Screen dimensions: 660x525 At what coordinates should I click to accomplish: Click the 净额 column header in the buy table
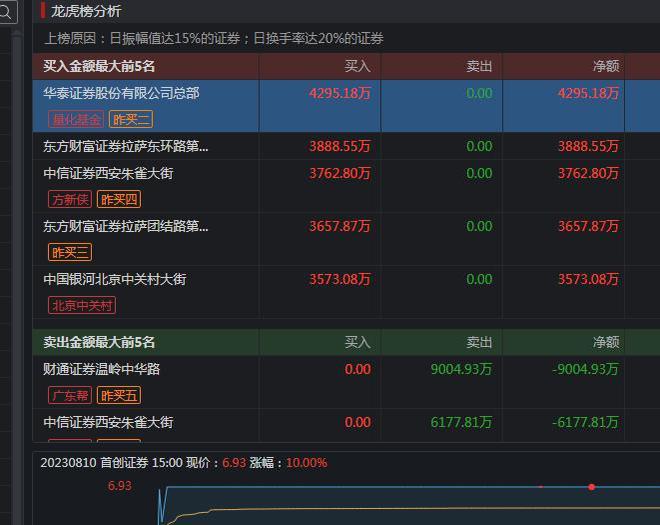(x=606, y=66)
